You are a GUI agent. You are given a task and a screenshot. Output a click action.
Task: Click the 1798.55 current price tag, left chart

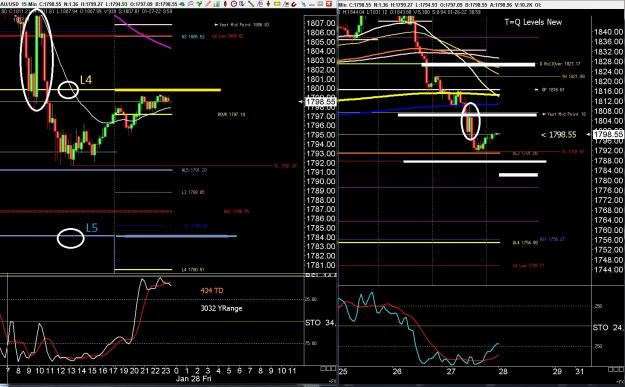(320, 102)
